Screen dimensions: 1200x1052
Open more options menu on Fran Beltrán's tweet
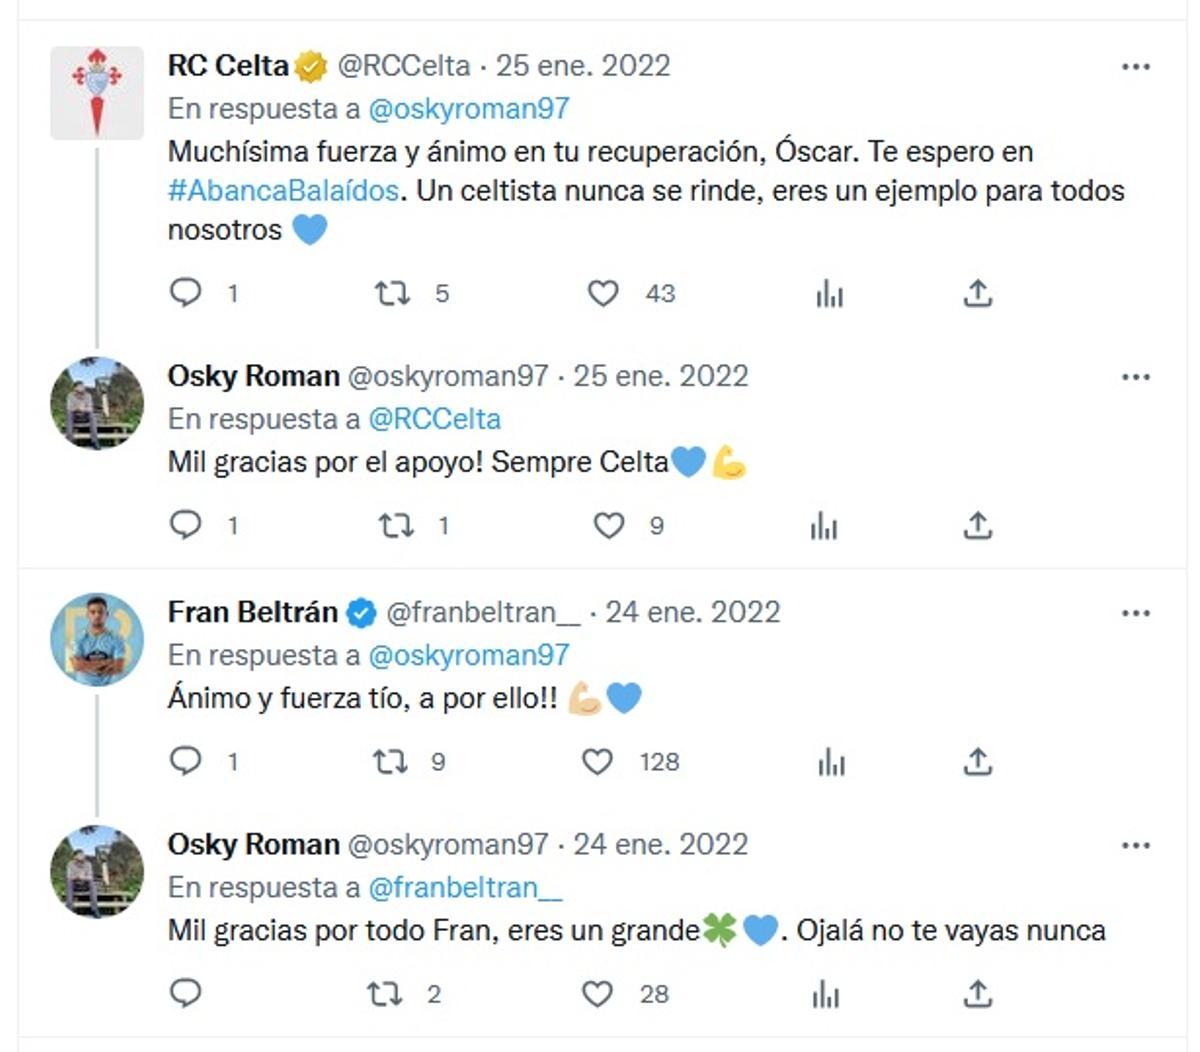tap(1135, 611)
